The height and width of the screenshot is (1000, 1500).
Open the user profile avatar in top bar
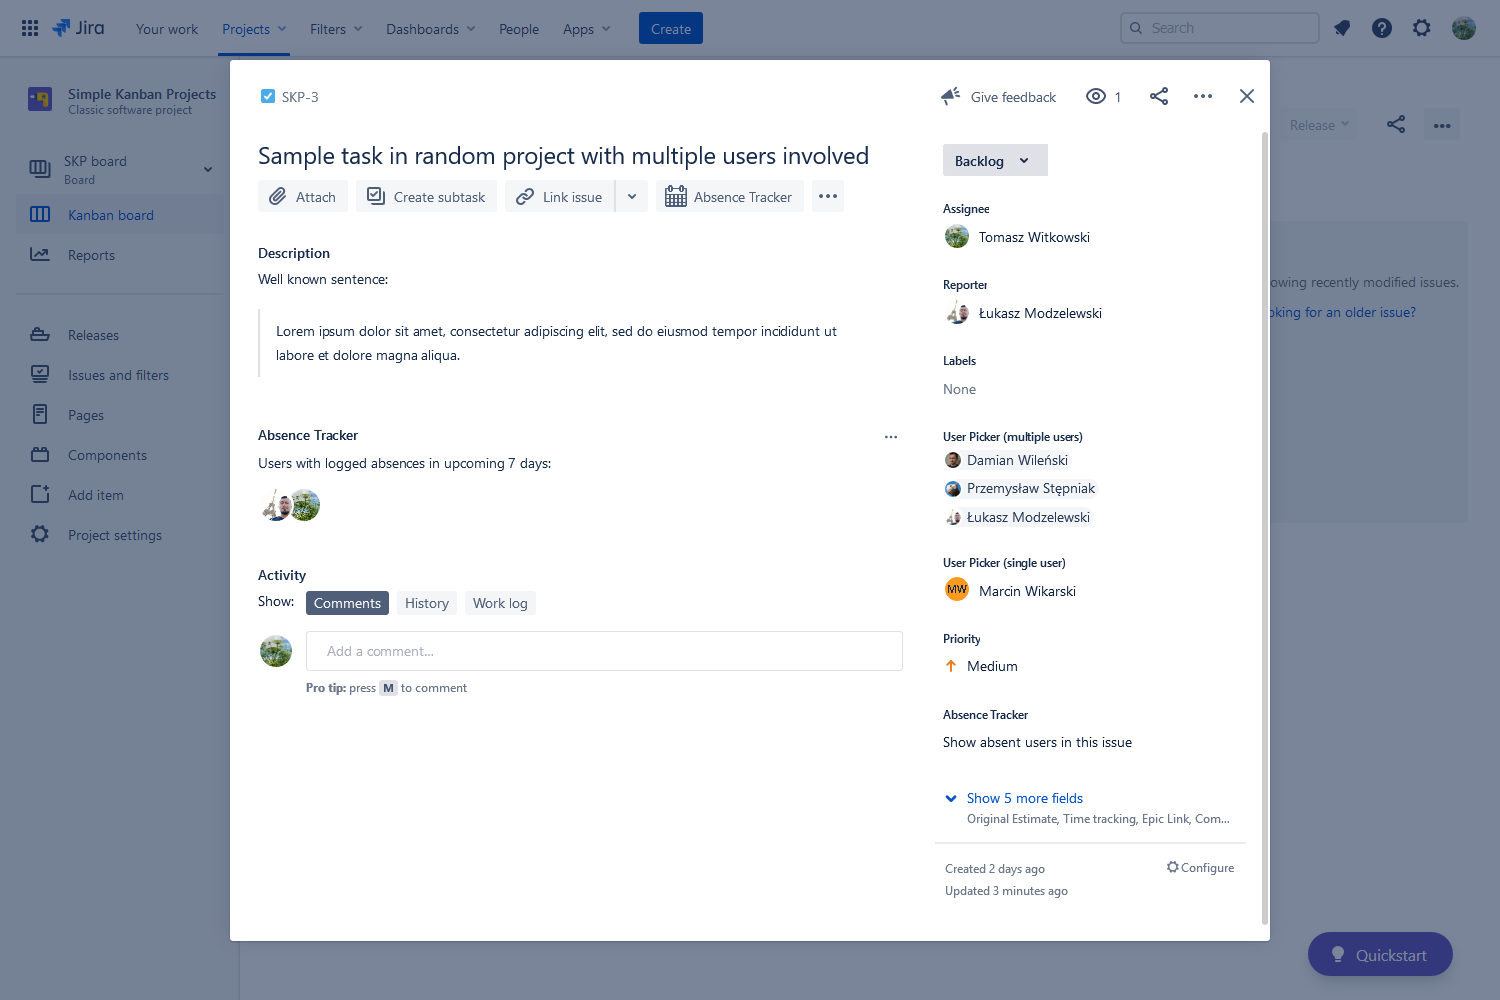pos(1464,28)
